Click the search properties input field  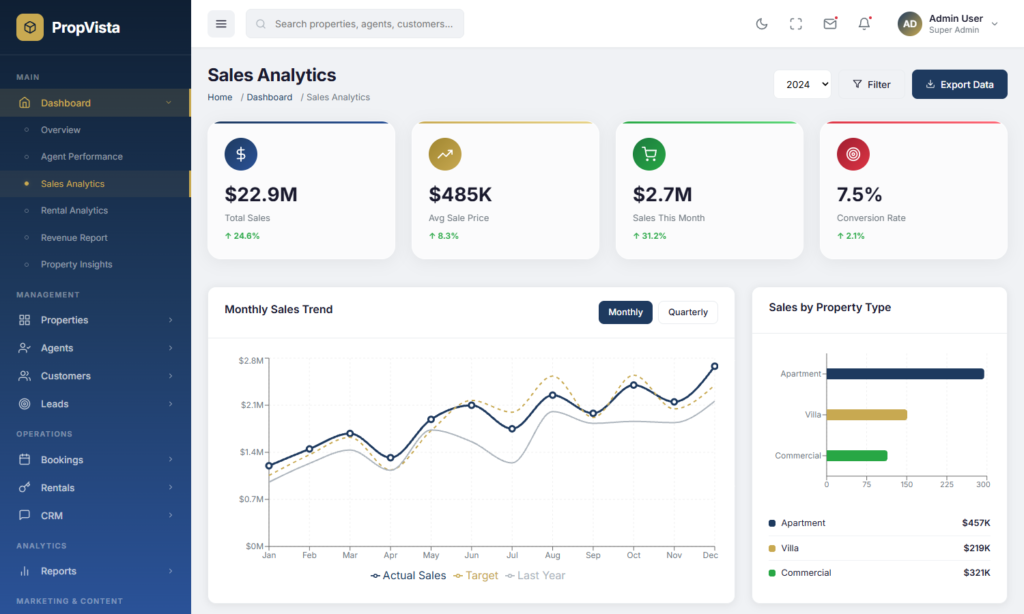coord(355,24)
